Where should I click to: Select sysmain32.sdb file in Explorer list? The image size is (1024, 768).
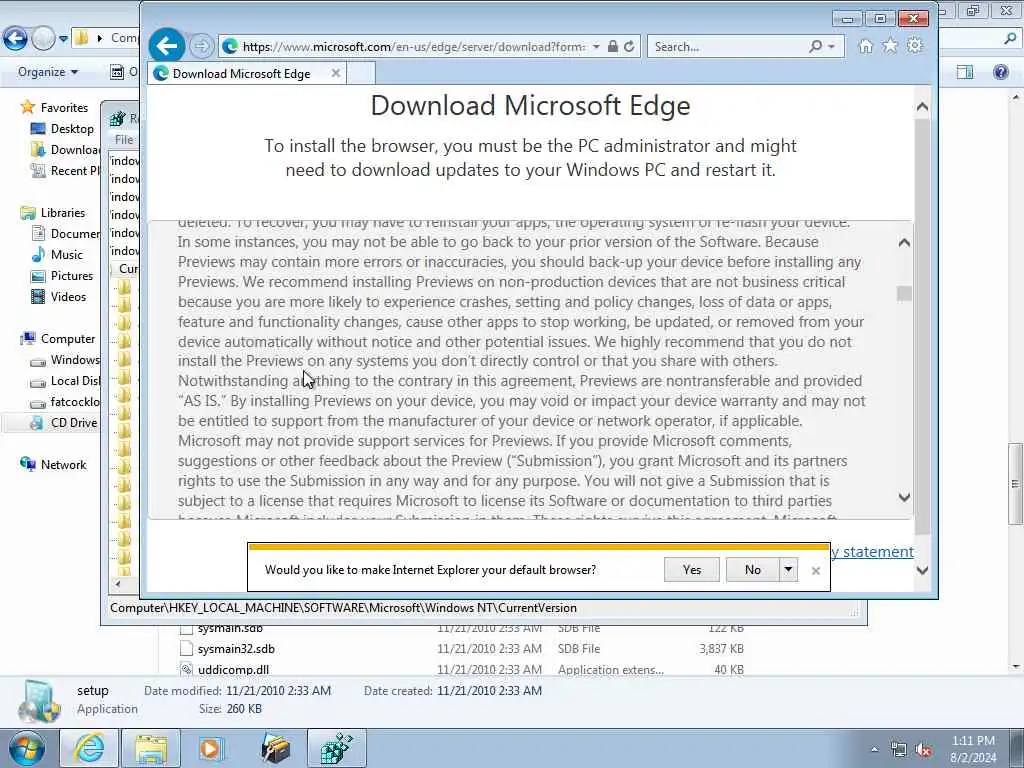coord(236,648)
